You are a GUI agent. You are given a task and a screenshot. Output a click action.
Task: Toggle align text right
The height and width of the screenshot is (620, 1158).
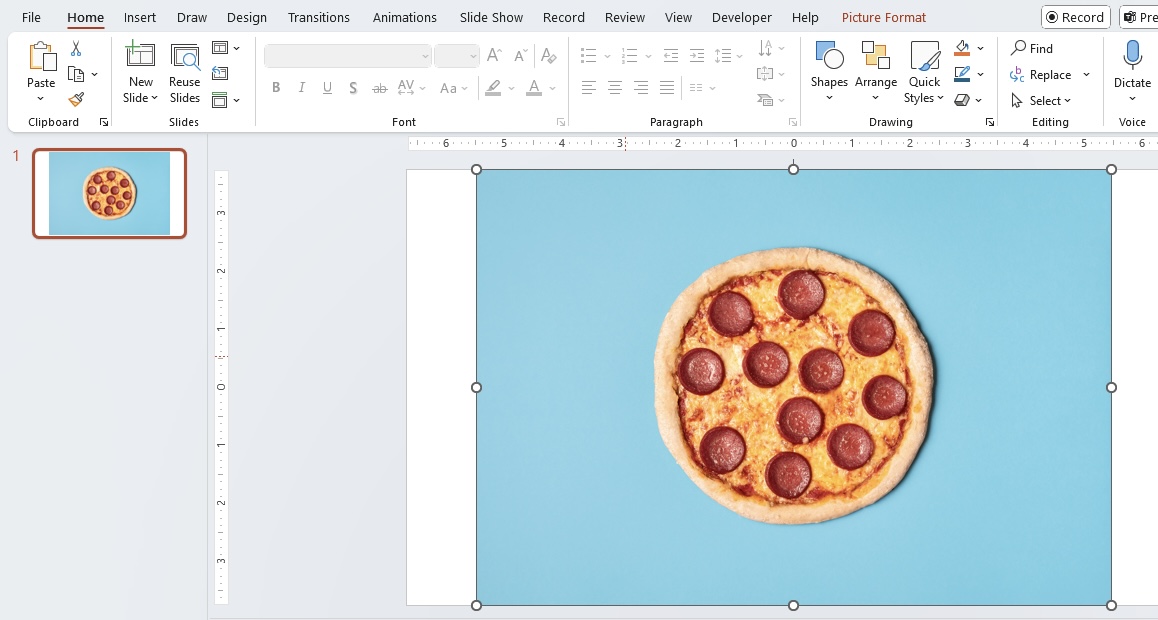(x=641, y=88)
